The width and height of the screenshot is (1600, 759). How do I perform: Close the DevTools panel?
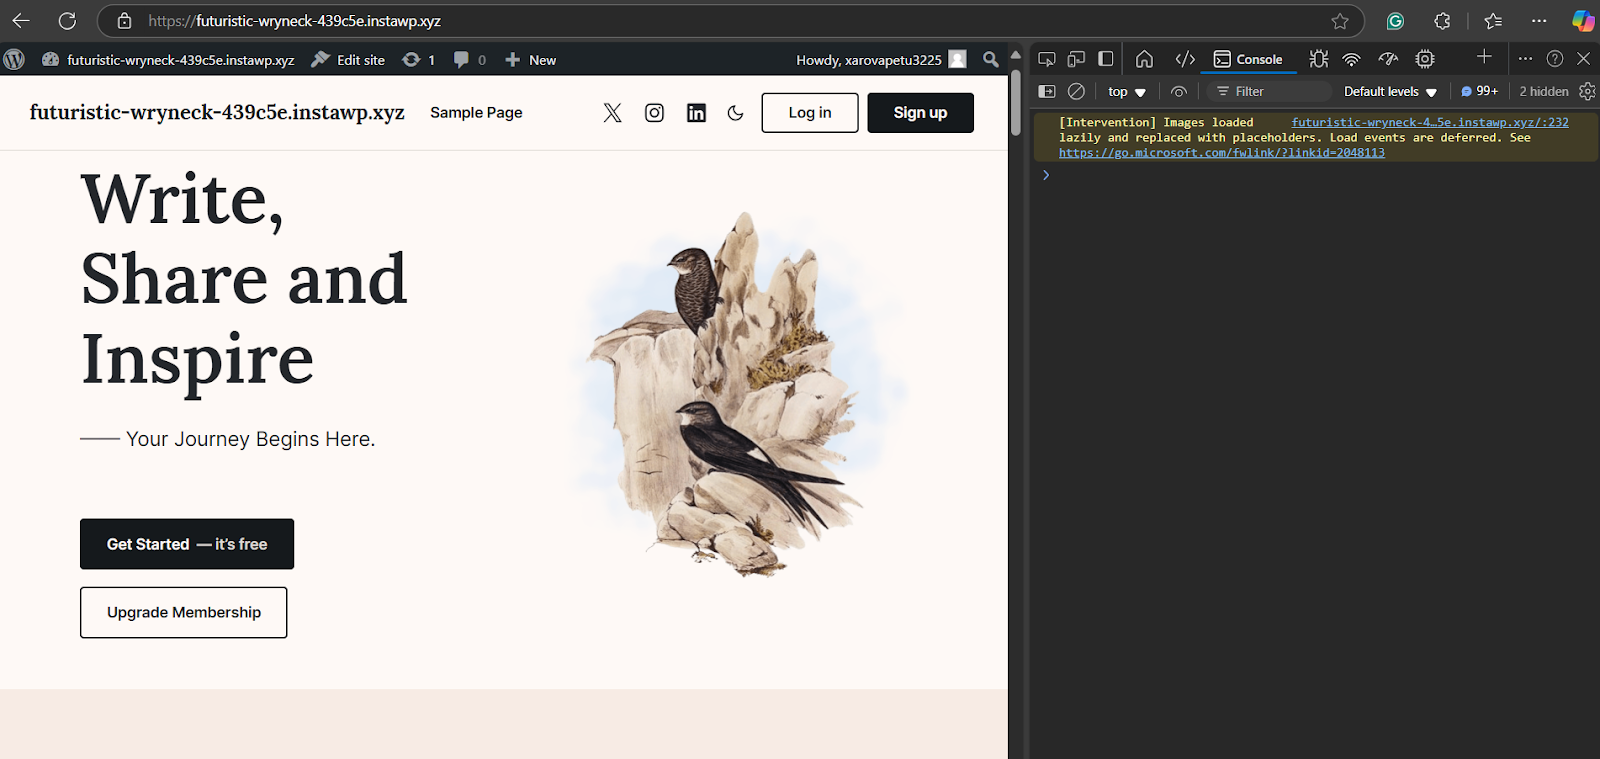coord(1584,59)
